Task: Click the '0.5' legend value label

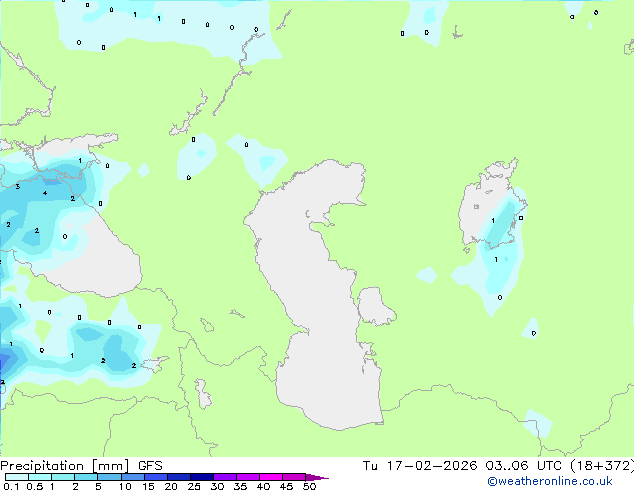Action: (35, 486)
